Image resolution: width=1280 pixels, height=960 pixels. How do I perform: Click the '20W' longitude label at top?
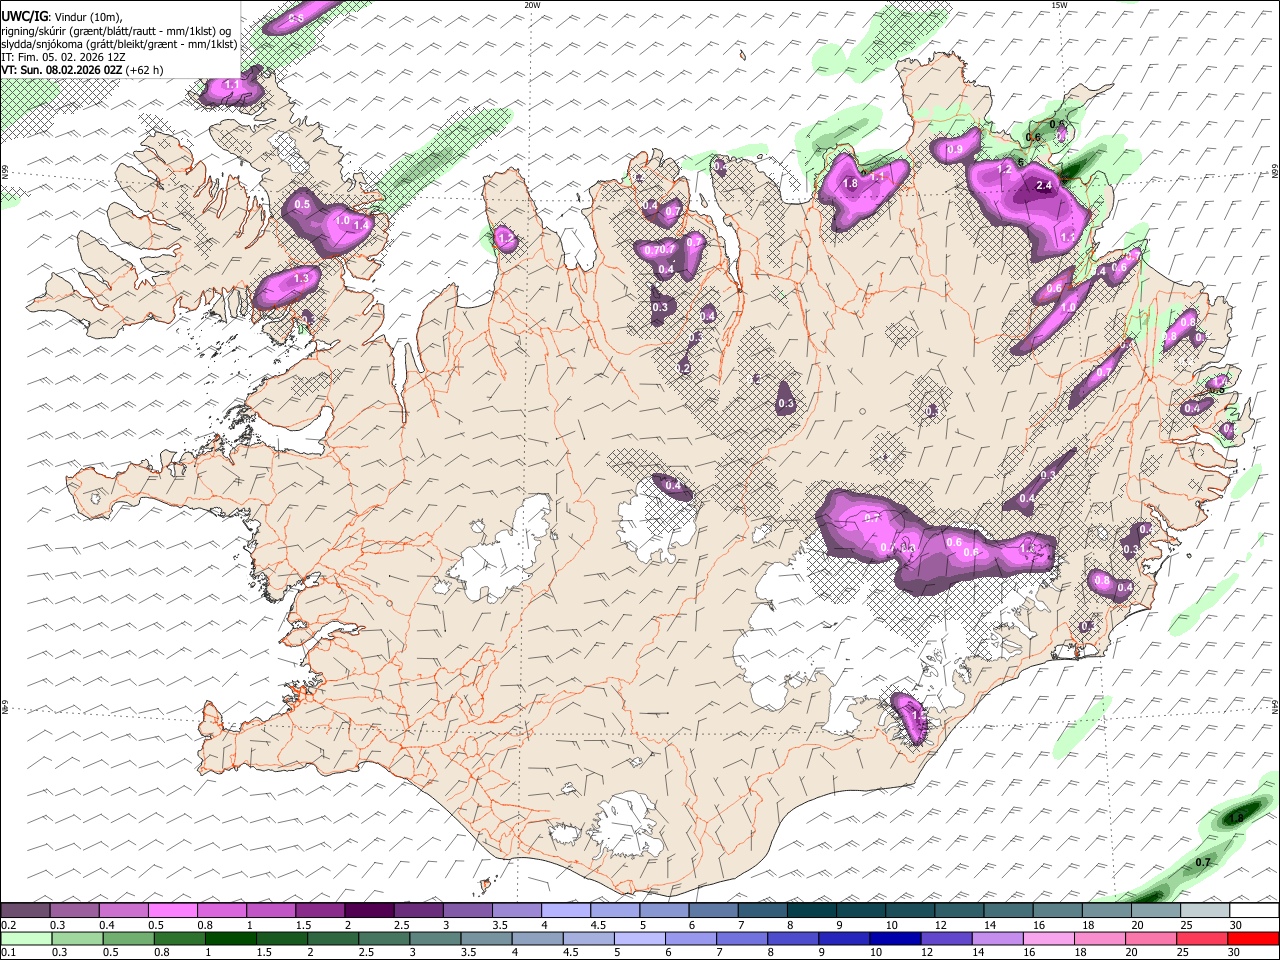(532, 5)
